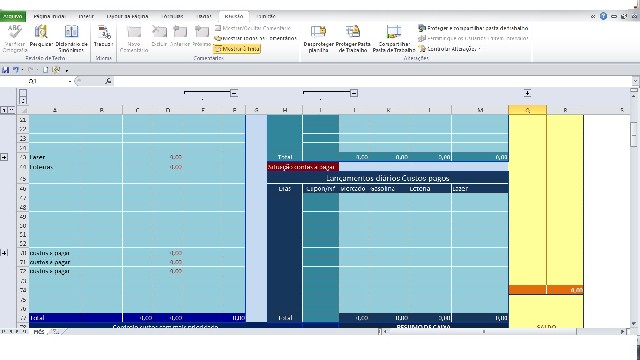
Task: Open the Pesquisar research tool
Action: tap(41, 36)
